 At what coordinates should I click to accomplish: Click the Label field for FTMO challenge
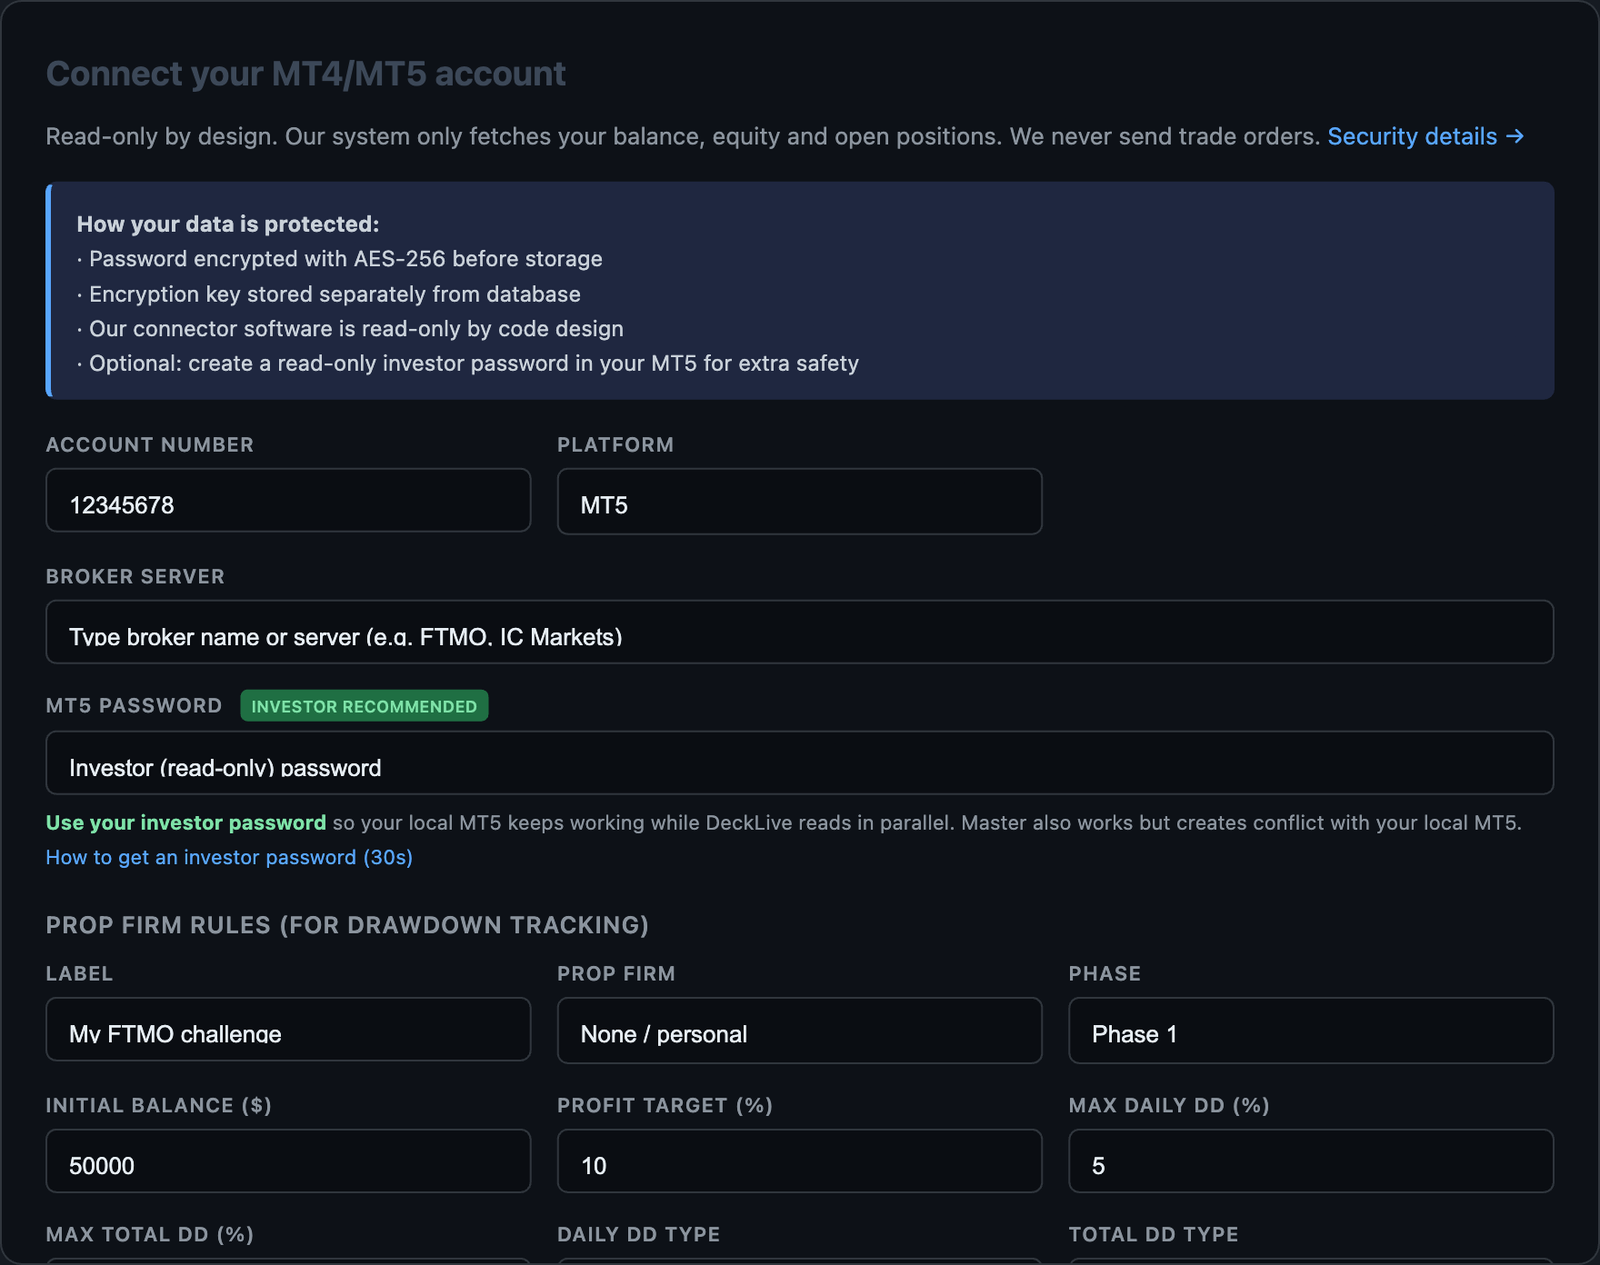288,1029
